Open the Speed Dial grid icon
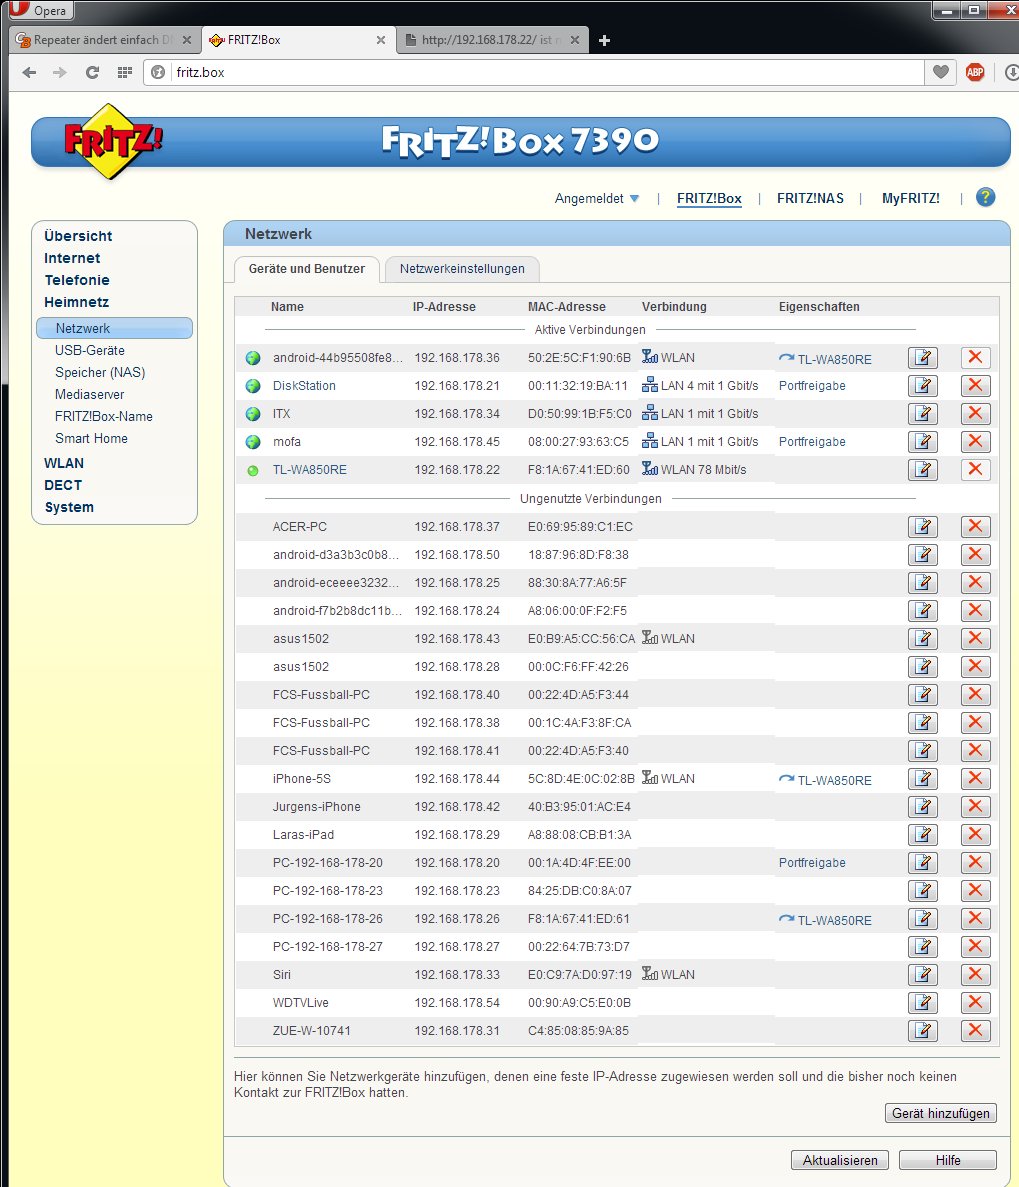Screen dimensions: 1019x1187 tap(125, 73)
